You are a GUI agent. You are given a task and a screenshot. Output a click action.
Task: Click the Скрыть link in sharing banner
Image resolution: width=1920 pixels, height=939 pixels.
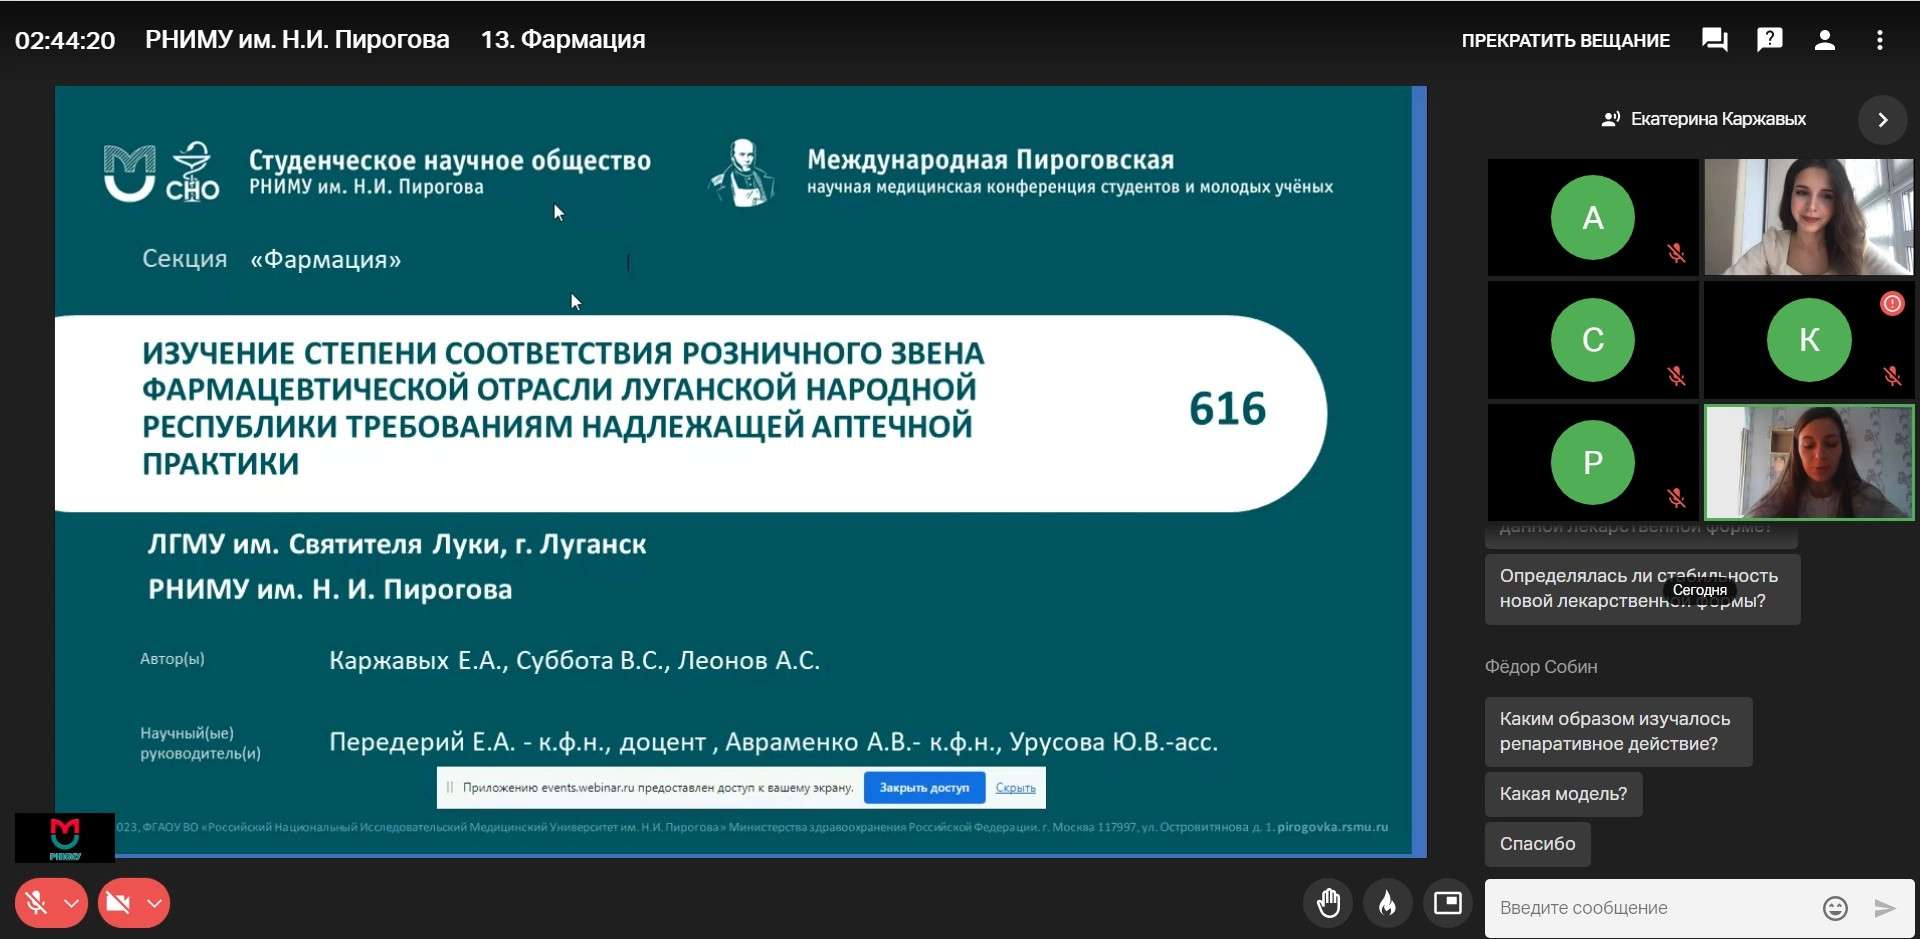(x=1015, y=788)
